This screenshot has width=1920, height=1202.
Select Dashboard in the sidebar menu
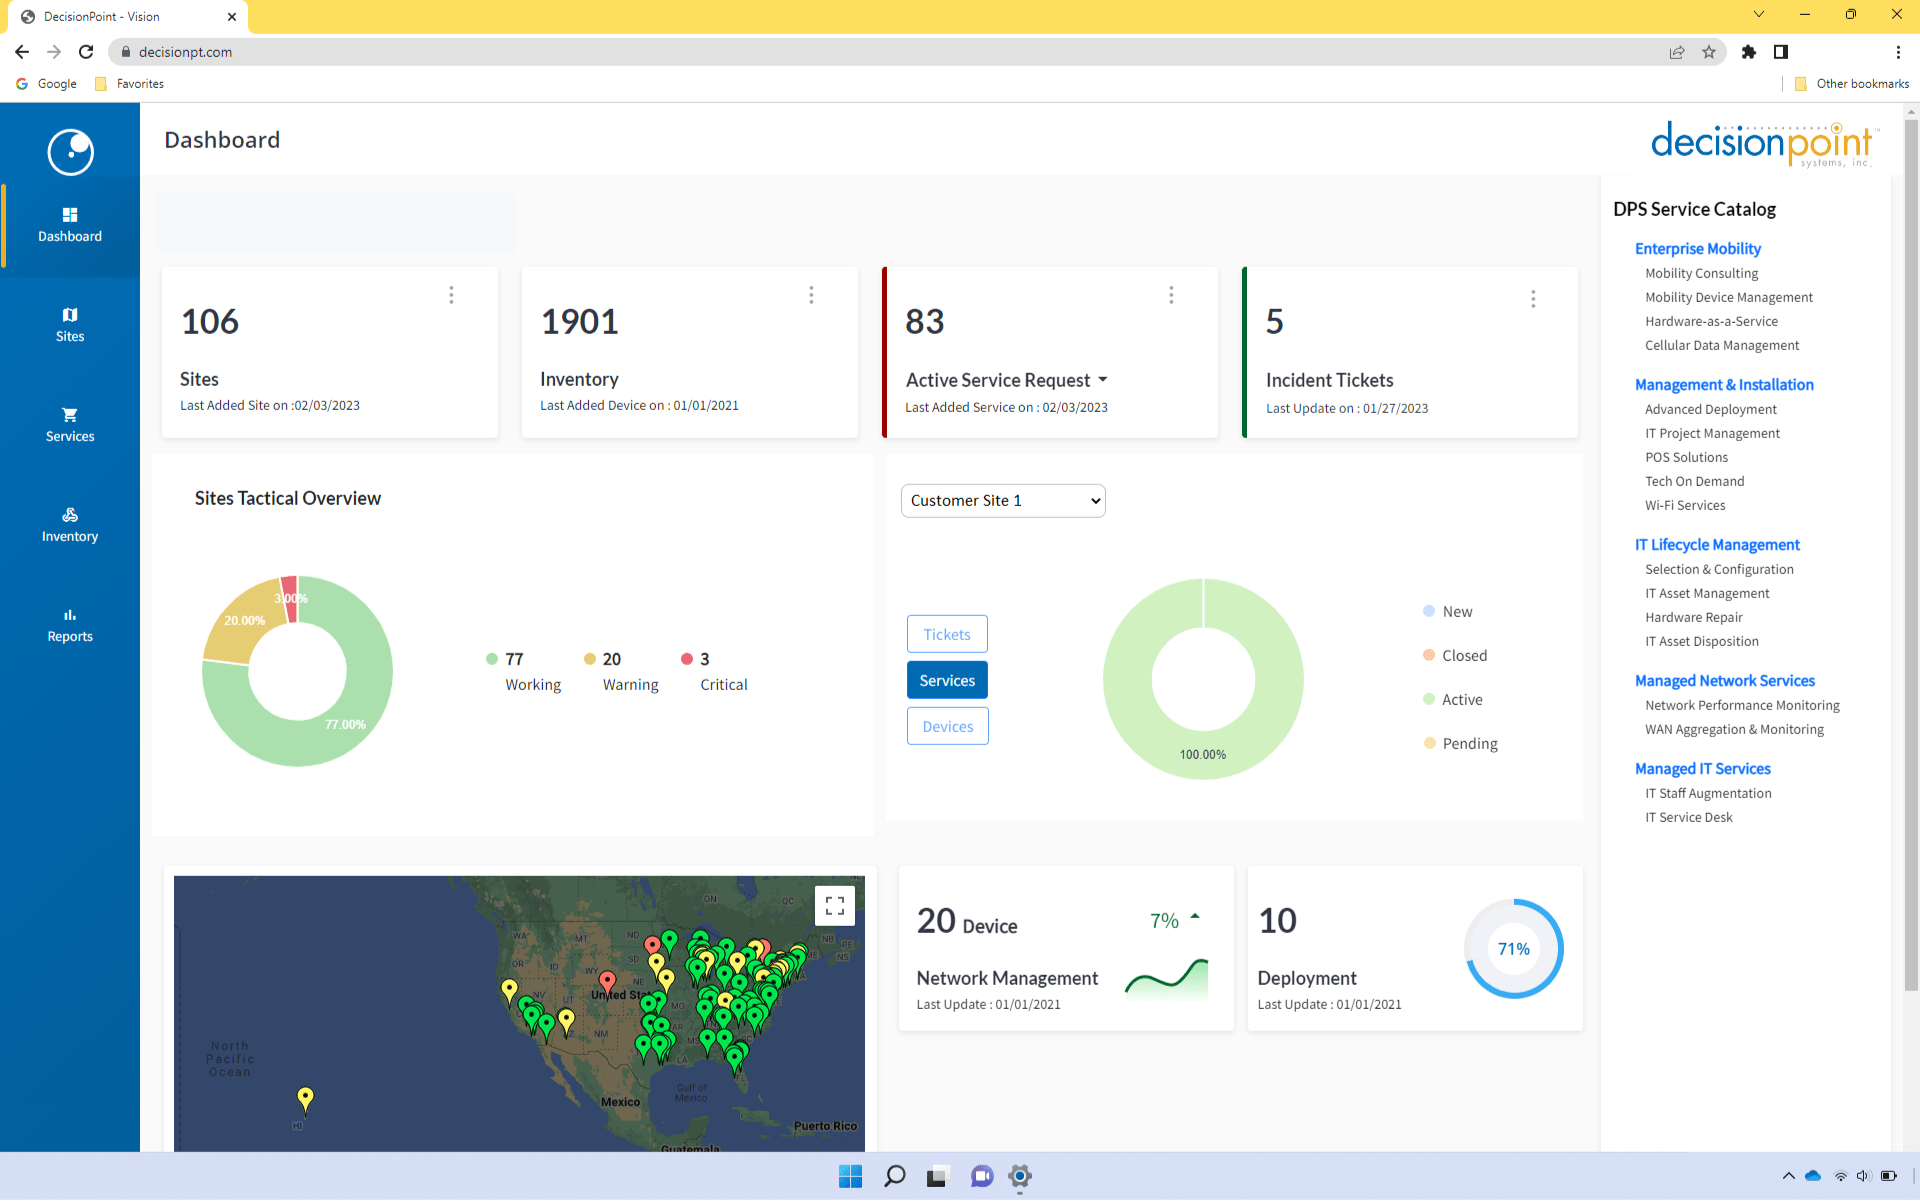(x=69, y=224)
